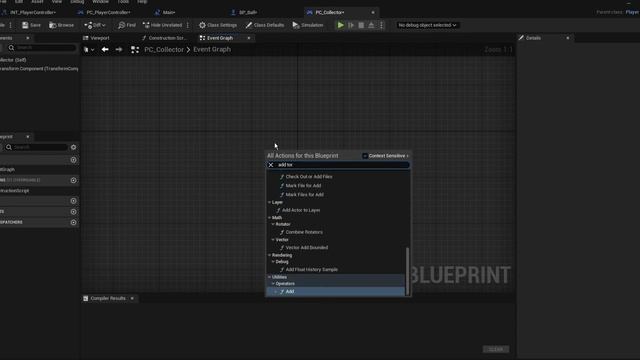Collapse the Layer category
Image resolution: width=640 pixels, height=360 pixels.
point(269,202)
